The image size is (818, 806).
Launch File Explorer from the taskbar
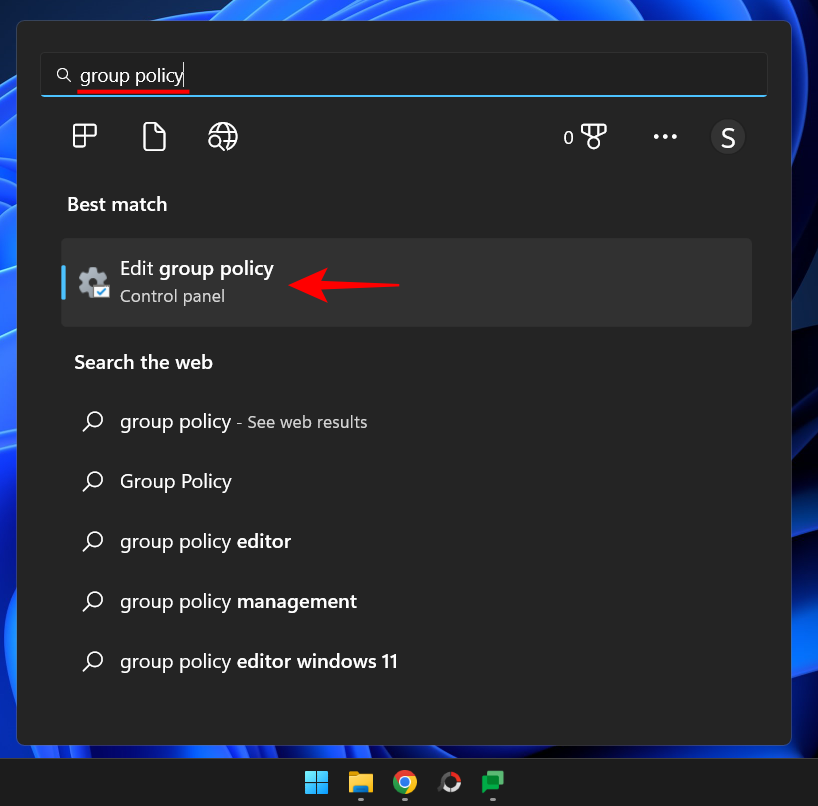coord(361,783)
